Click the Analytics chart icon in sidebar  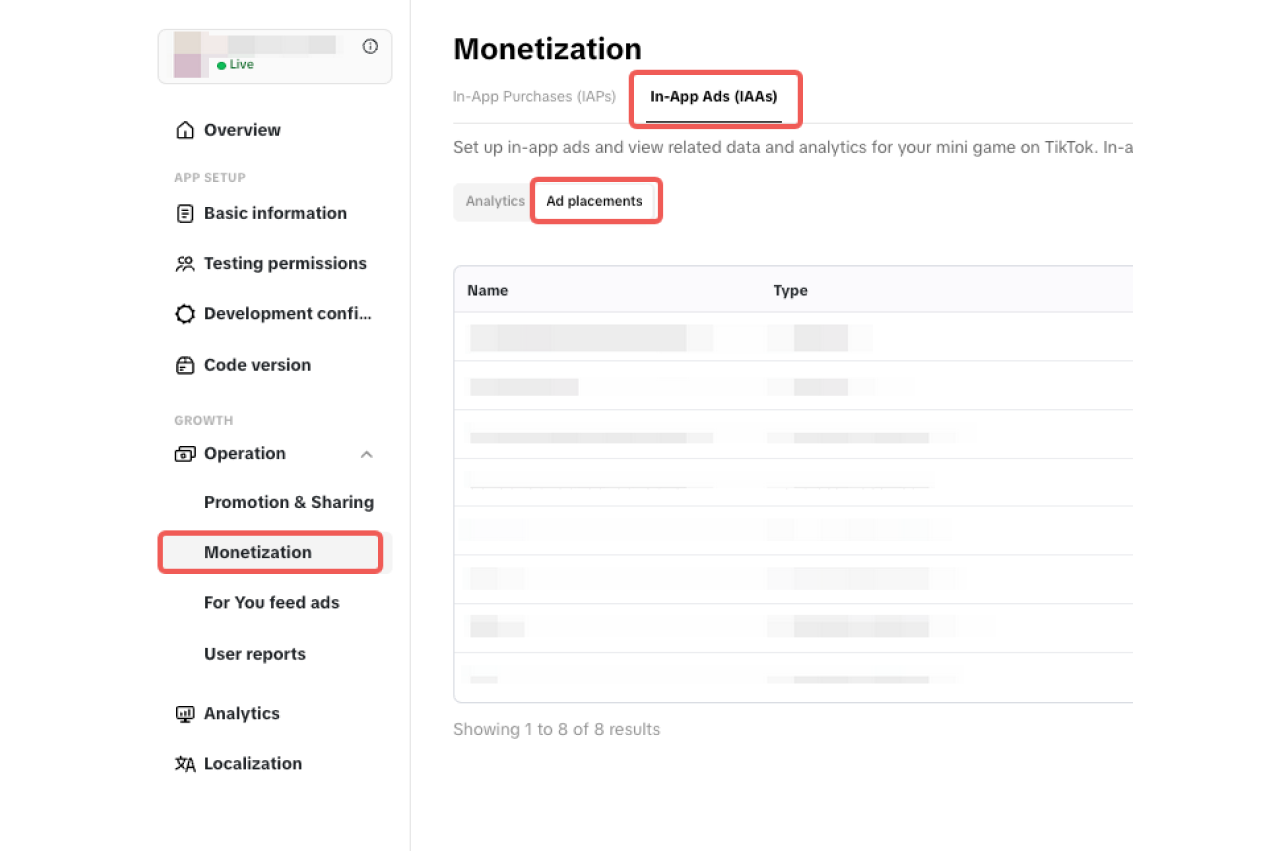point(185,714)
